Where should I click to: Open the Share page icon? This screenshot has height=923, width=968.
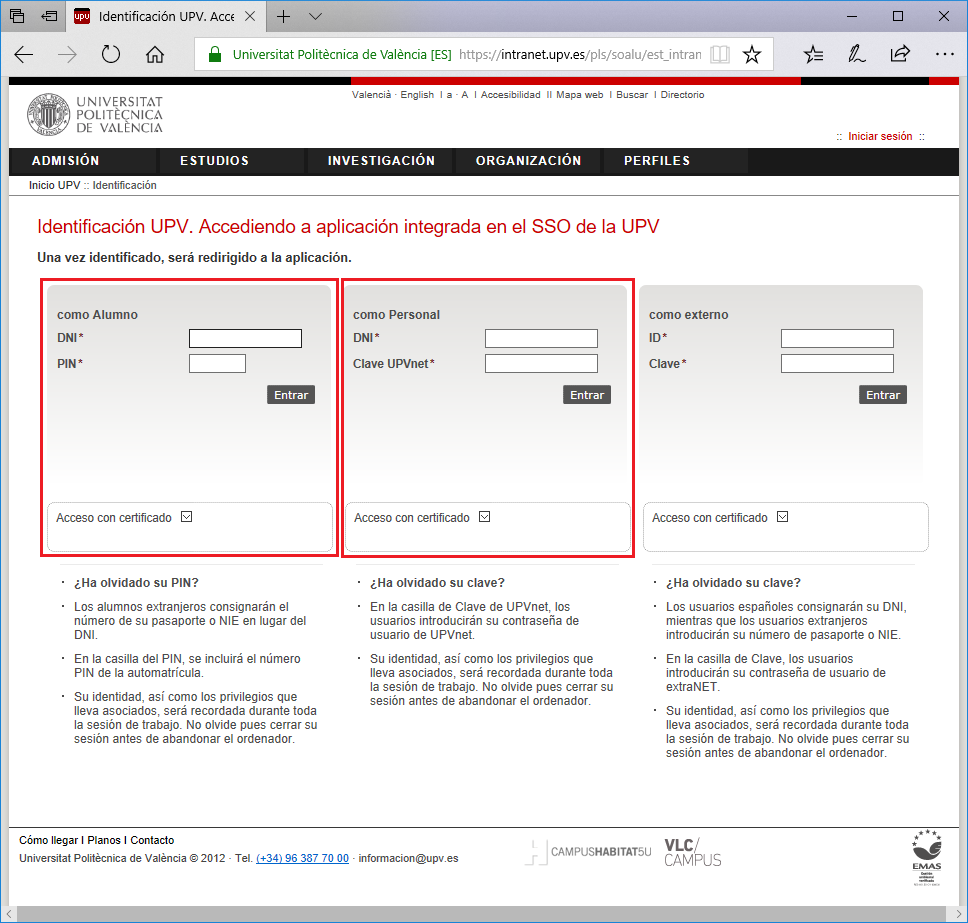pos(900,55)
